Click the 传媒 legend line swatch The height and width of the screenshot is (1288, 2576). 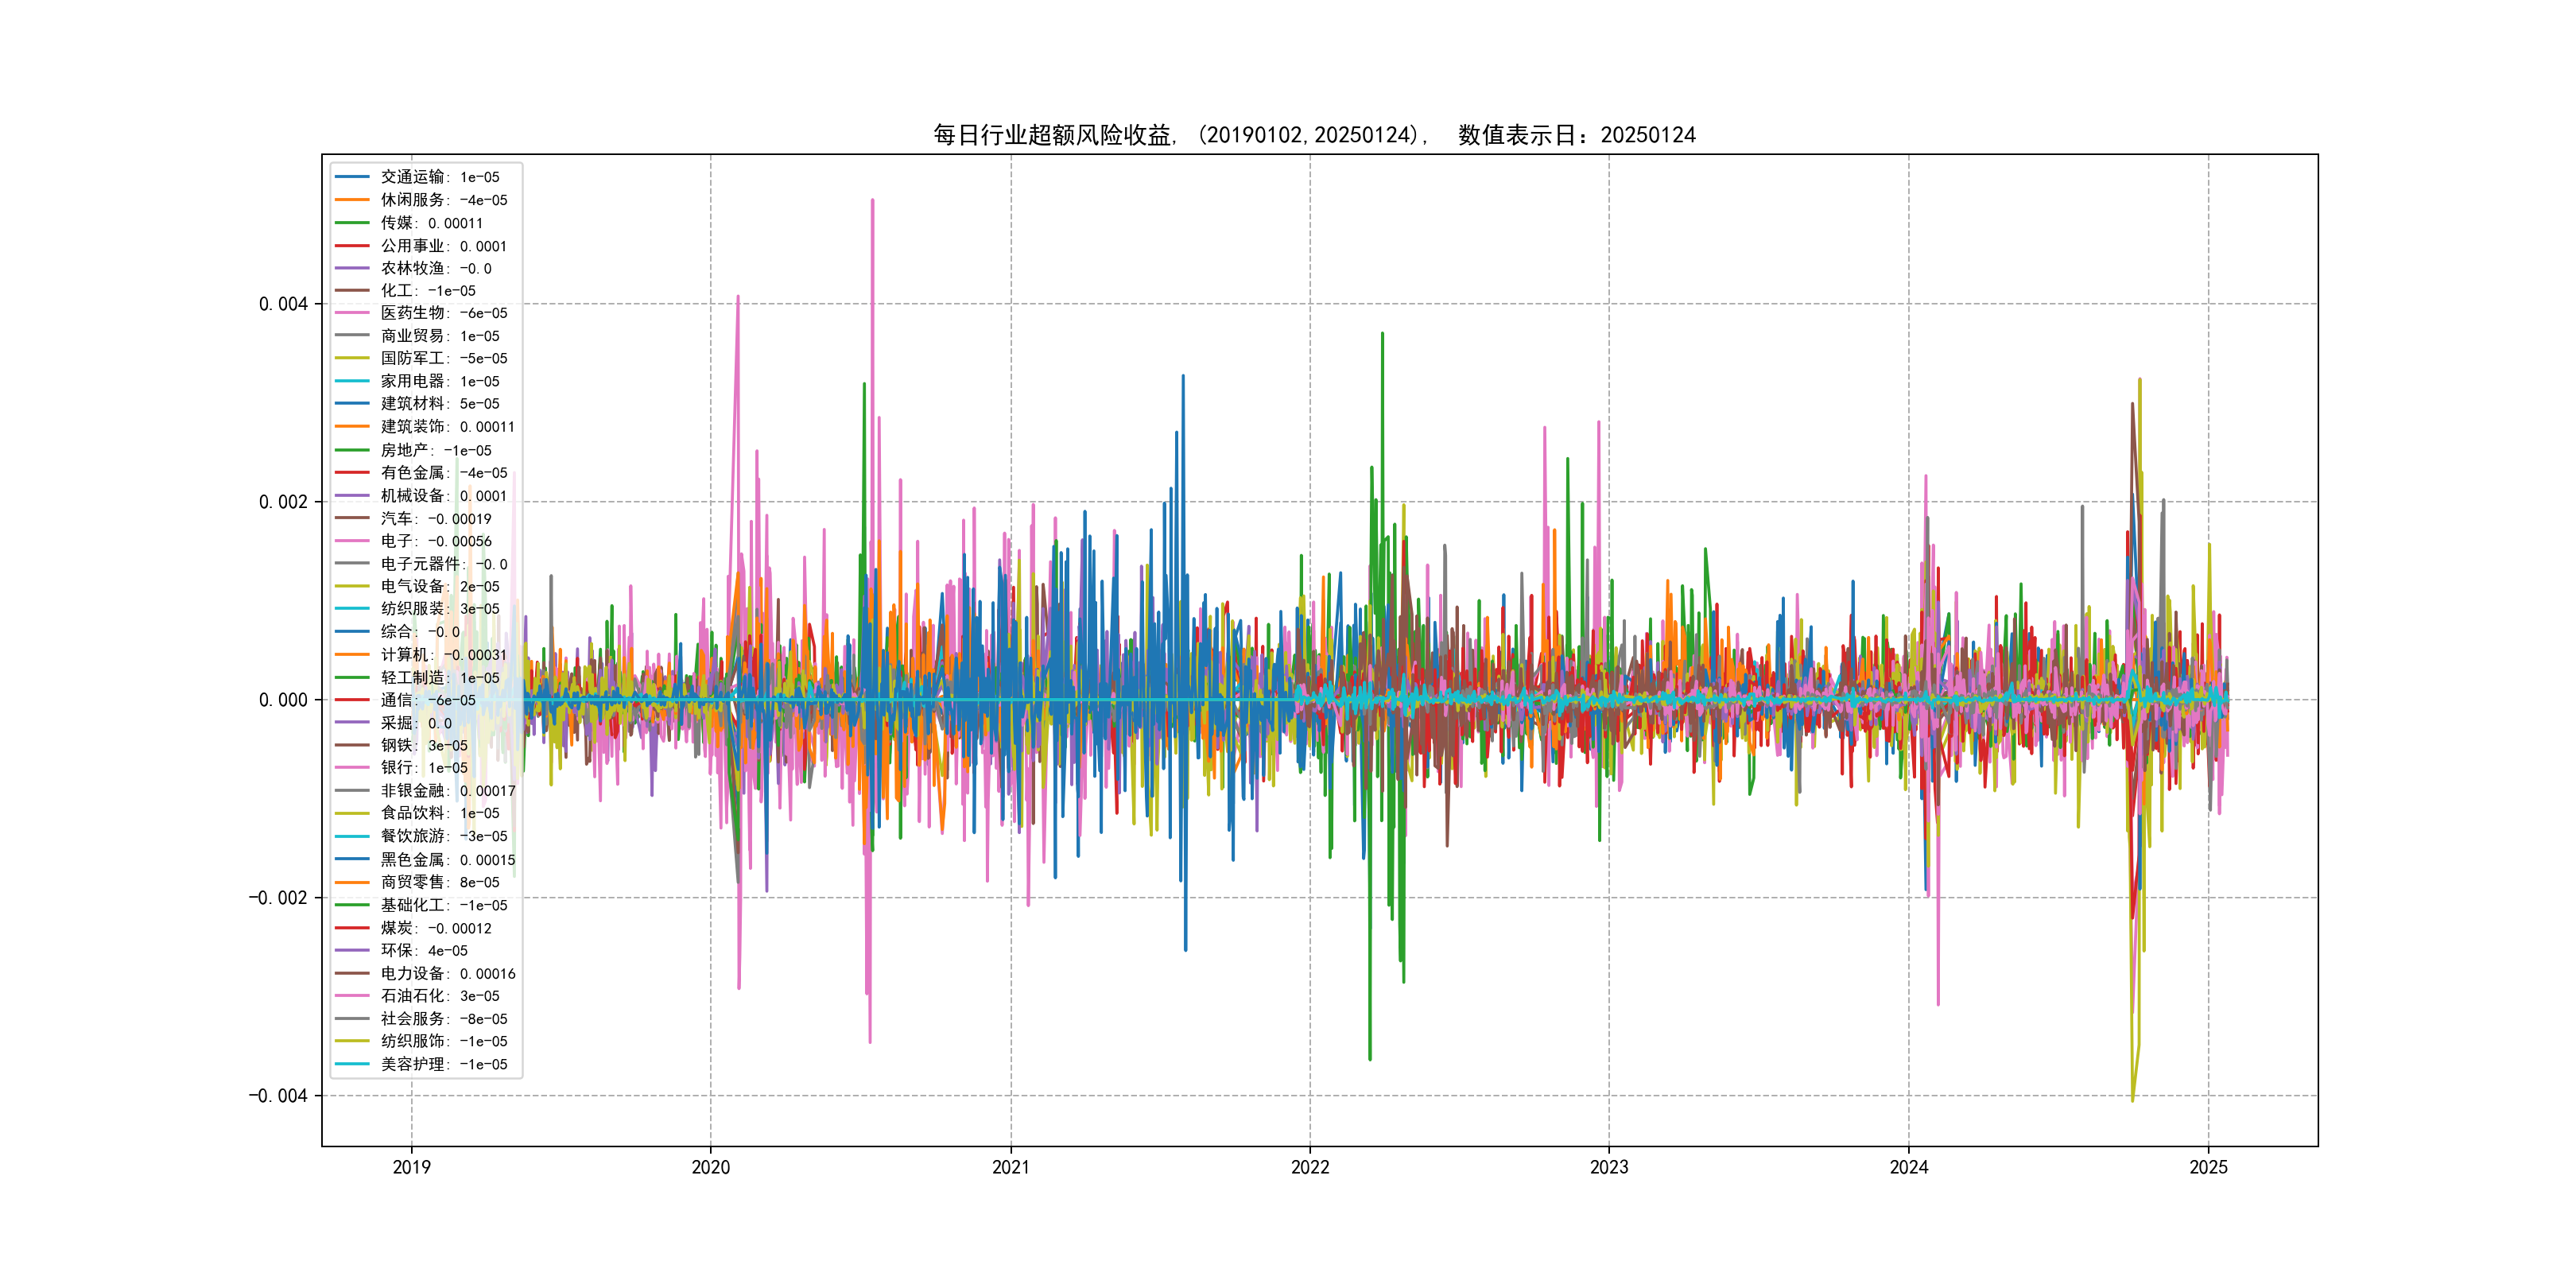click(352, 223)
